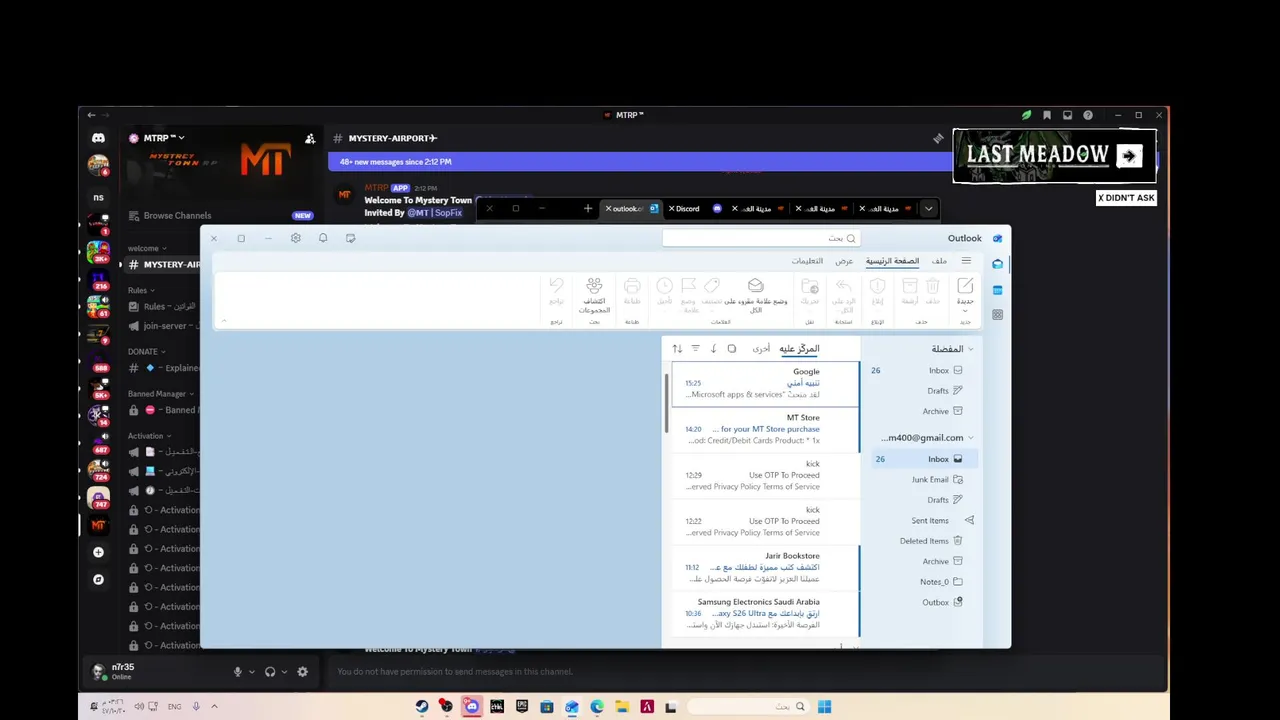
Task: Open the Jarir Bookstore email
Action: click(x=765, y=568)
